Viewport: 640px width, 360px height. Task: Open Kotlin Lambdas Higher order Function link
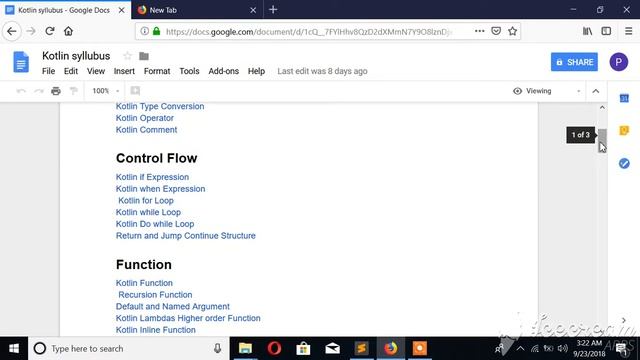tap(188, 318)
